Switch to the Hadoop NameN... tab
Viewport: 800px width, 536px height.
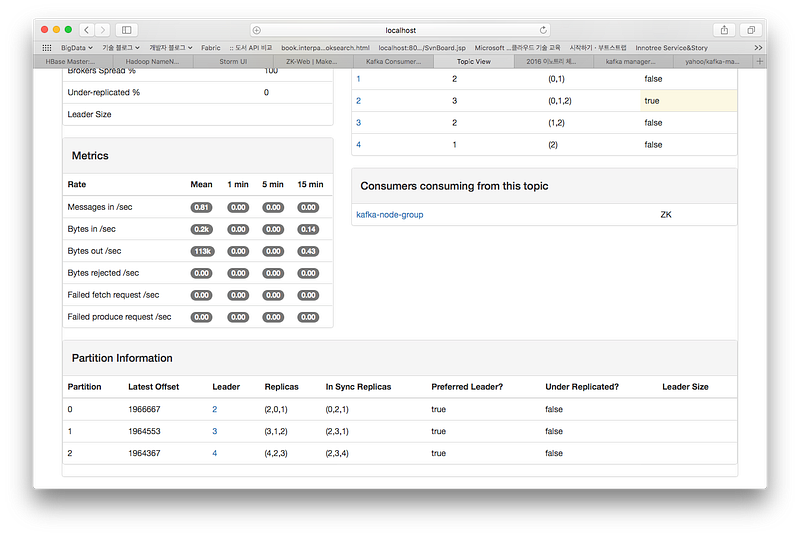click(x=153, y=62)
